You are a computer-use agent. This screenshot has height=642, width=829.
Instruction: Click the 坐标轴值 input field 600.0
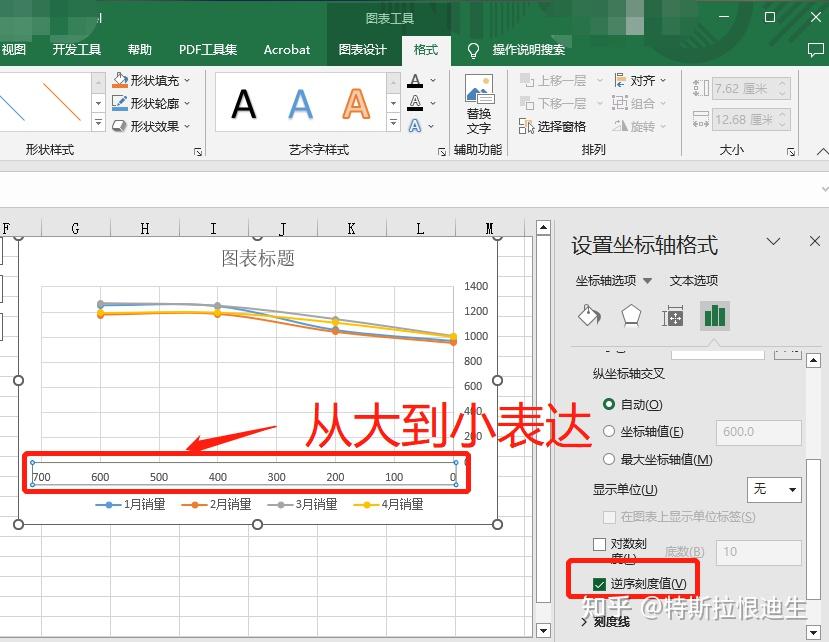(x=759, y=432)
